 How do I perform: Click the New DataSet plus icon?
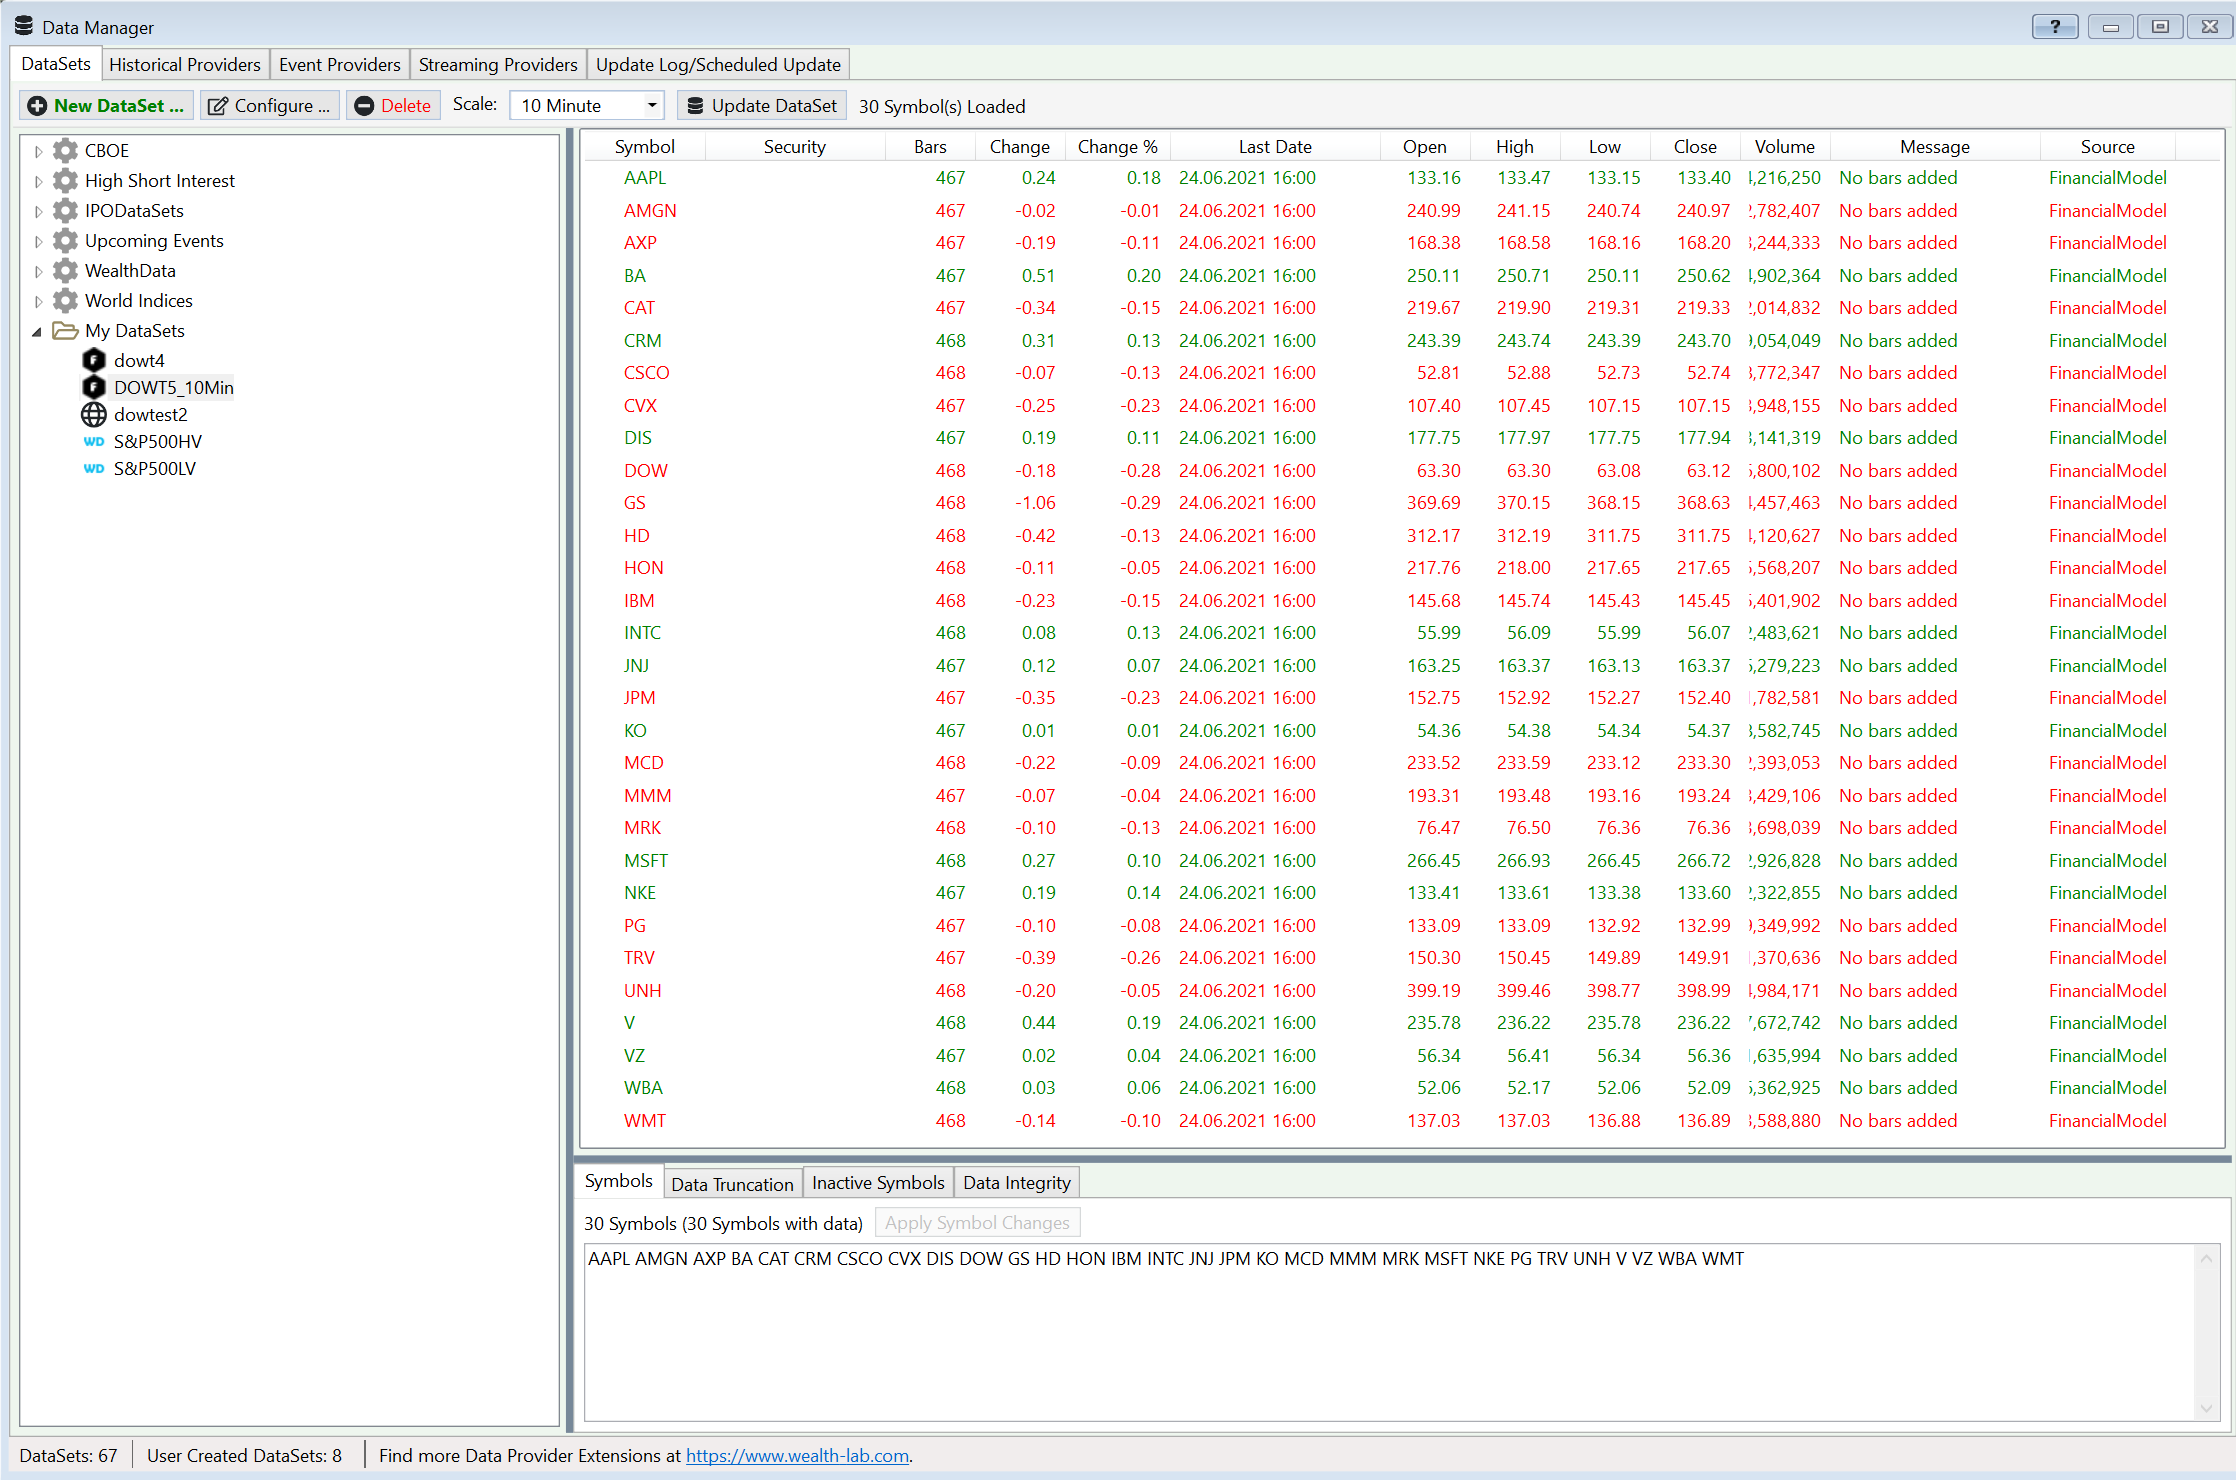point(37,106)
